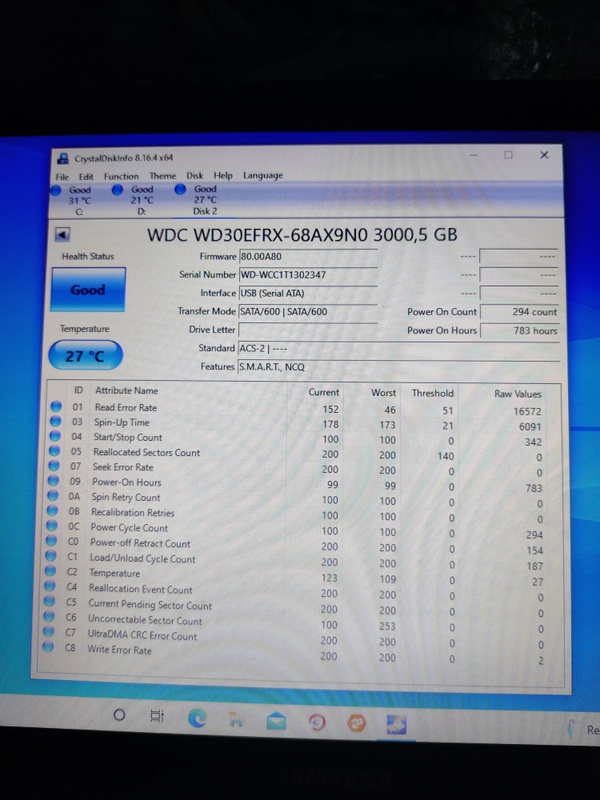Click the previous disk arrow button
The image size is (600, 800).
[x=62, y=235]
